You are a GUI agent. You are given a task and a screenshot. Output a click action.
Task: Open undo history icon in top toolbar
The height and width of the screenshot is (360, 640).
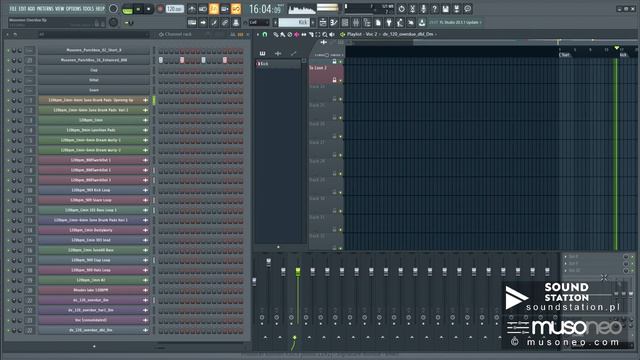(x=402, y=9)
